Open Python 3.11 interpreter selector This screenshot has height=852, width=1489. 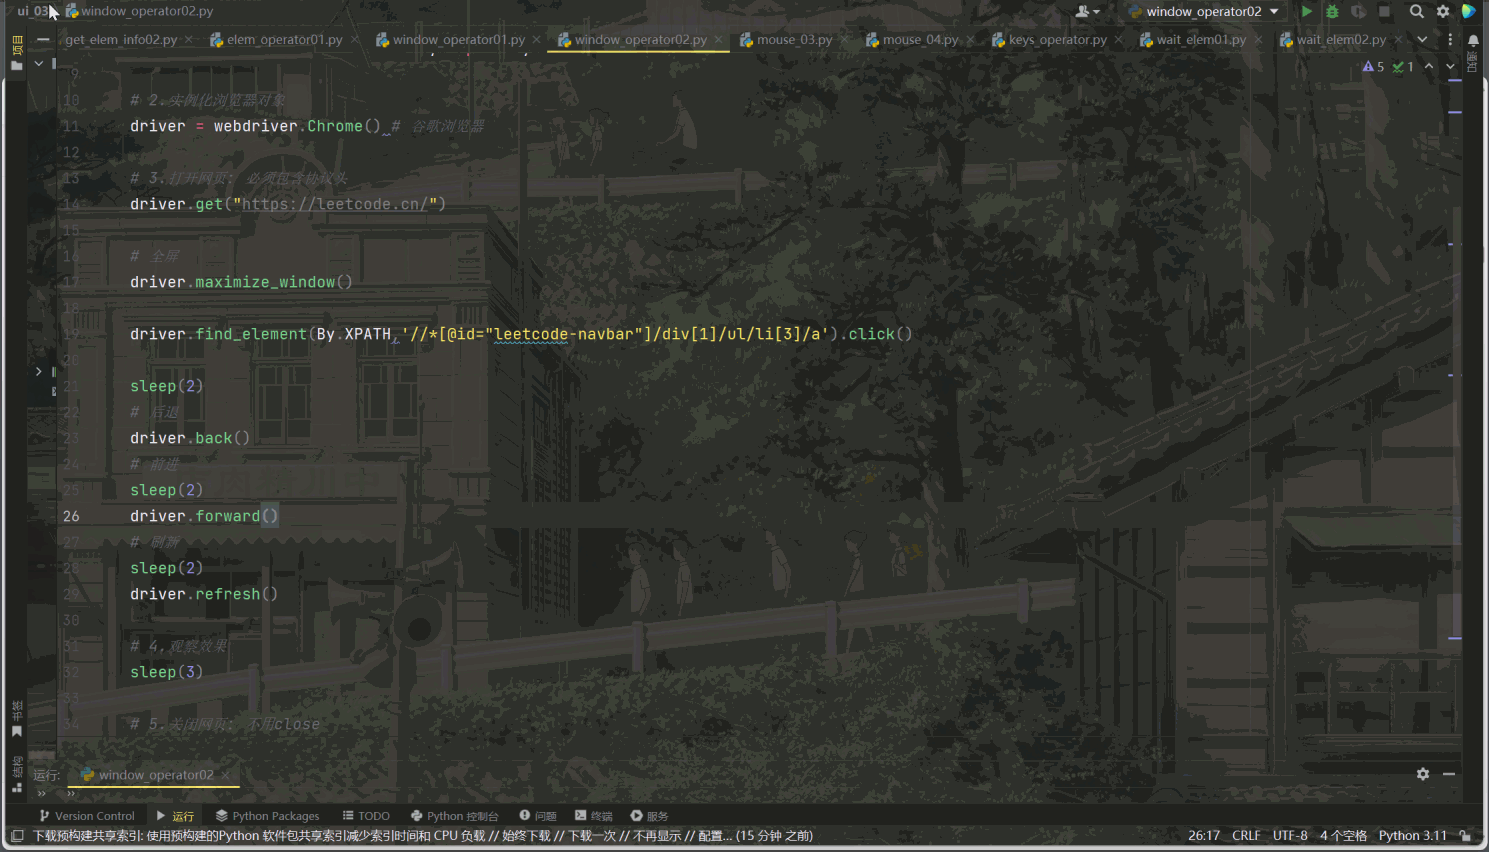click(x=1412, y=836)
